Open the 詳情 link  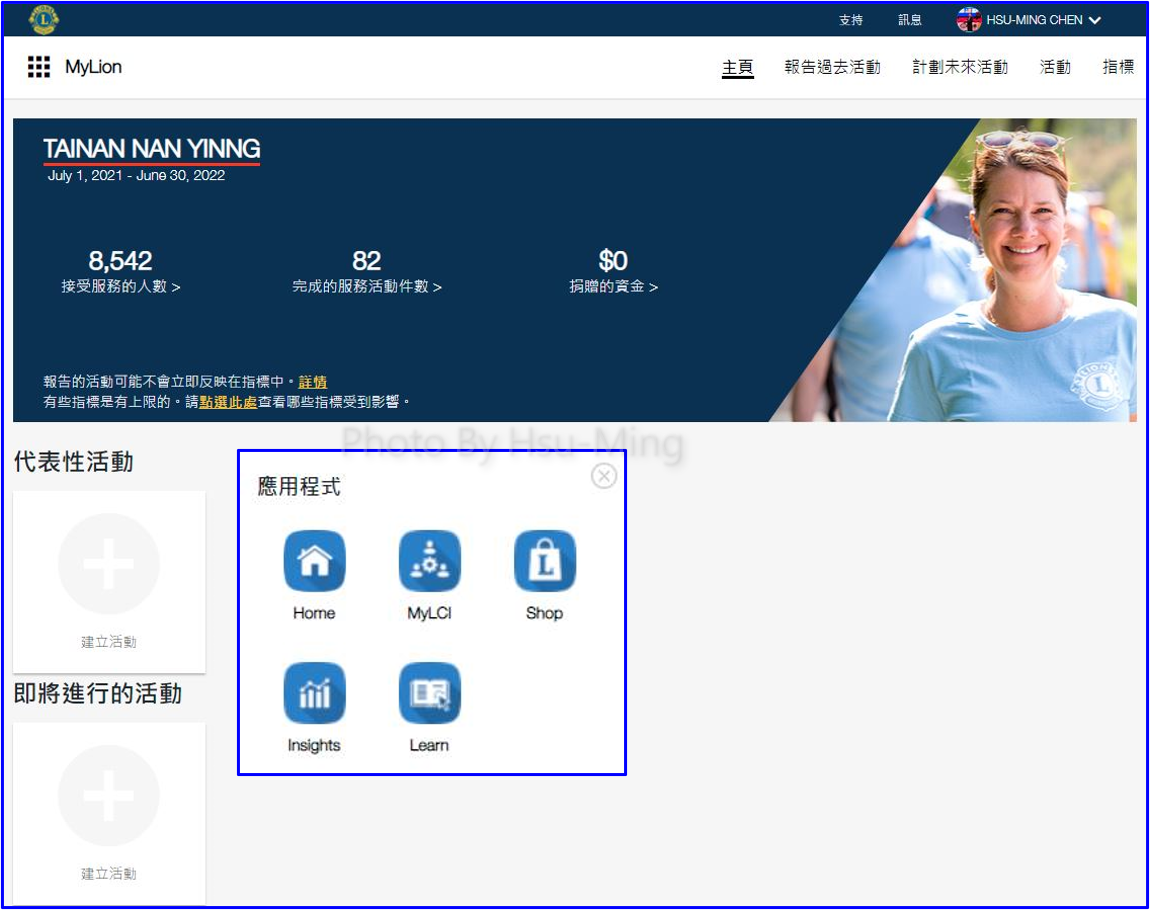coord(312,382)
